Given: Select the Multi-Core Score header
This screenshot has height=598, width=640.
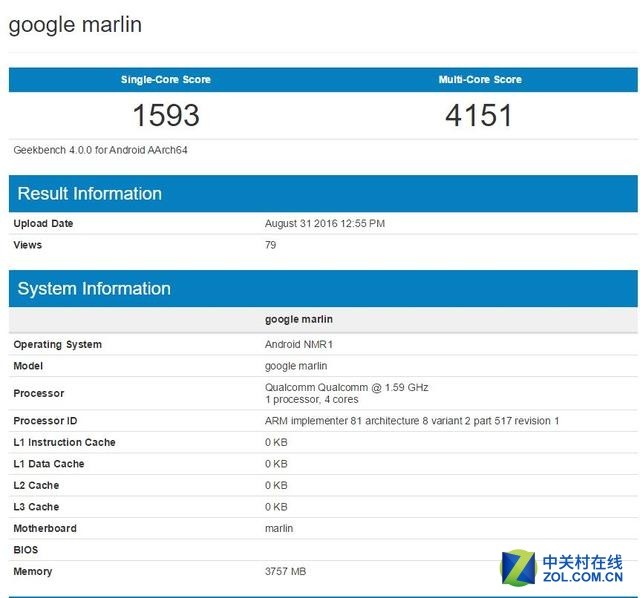Looking at the screenshot, I should click(x=480, y=80).
